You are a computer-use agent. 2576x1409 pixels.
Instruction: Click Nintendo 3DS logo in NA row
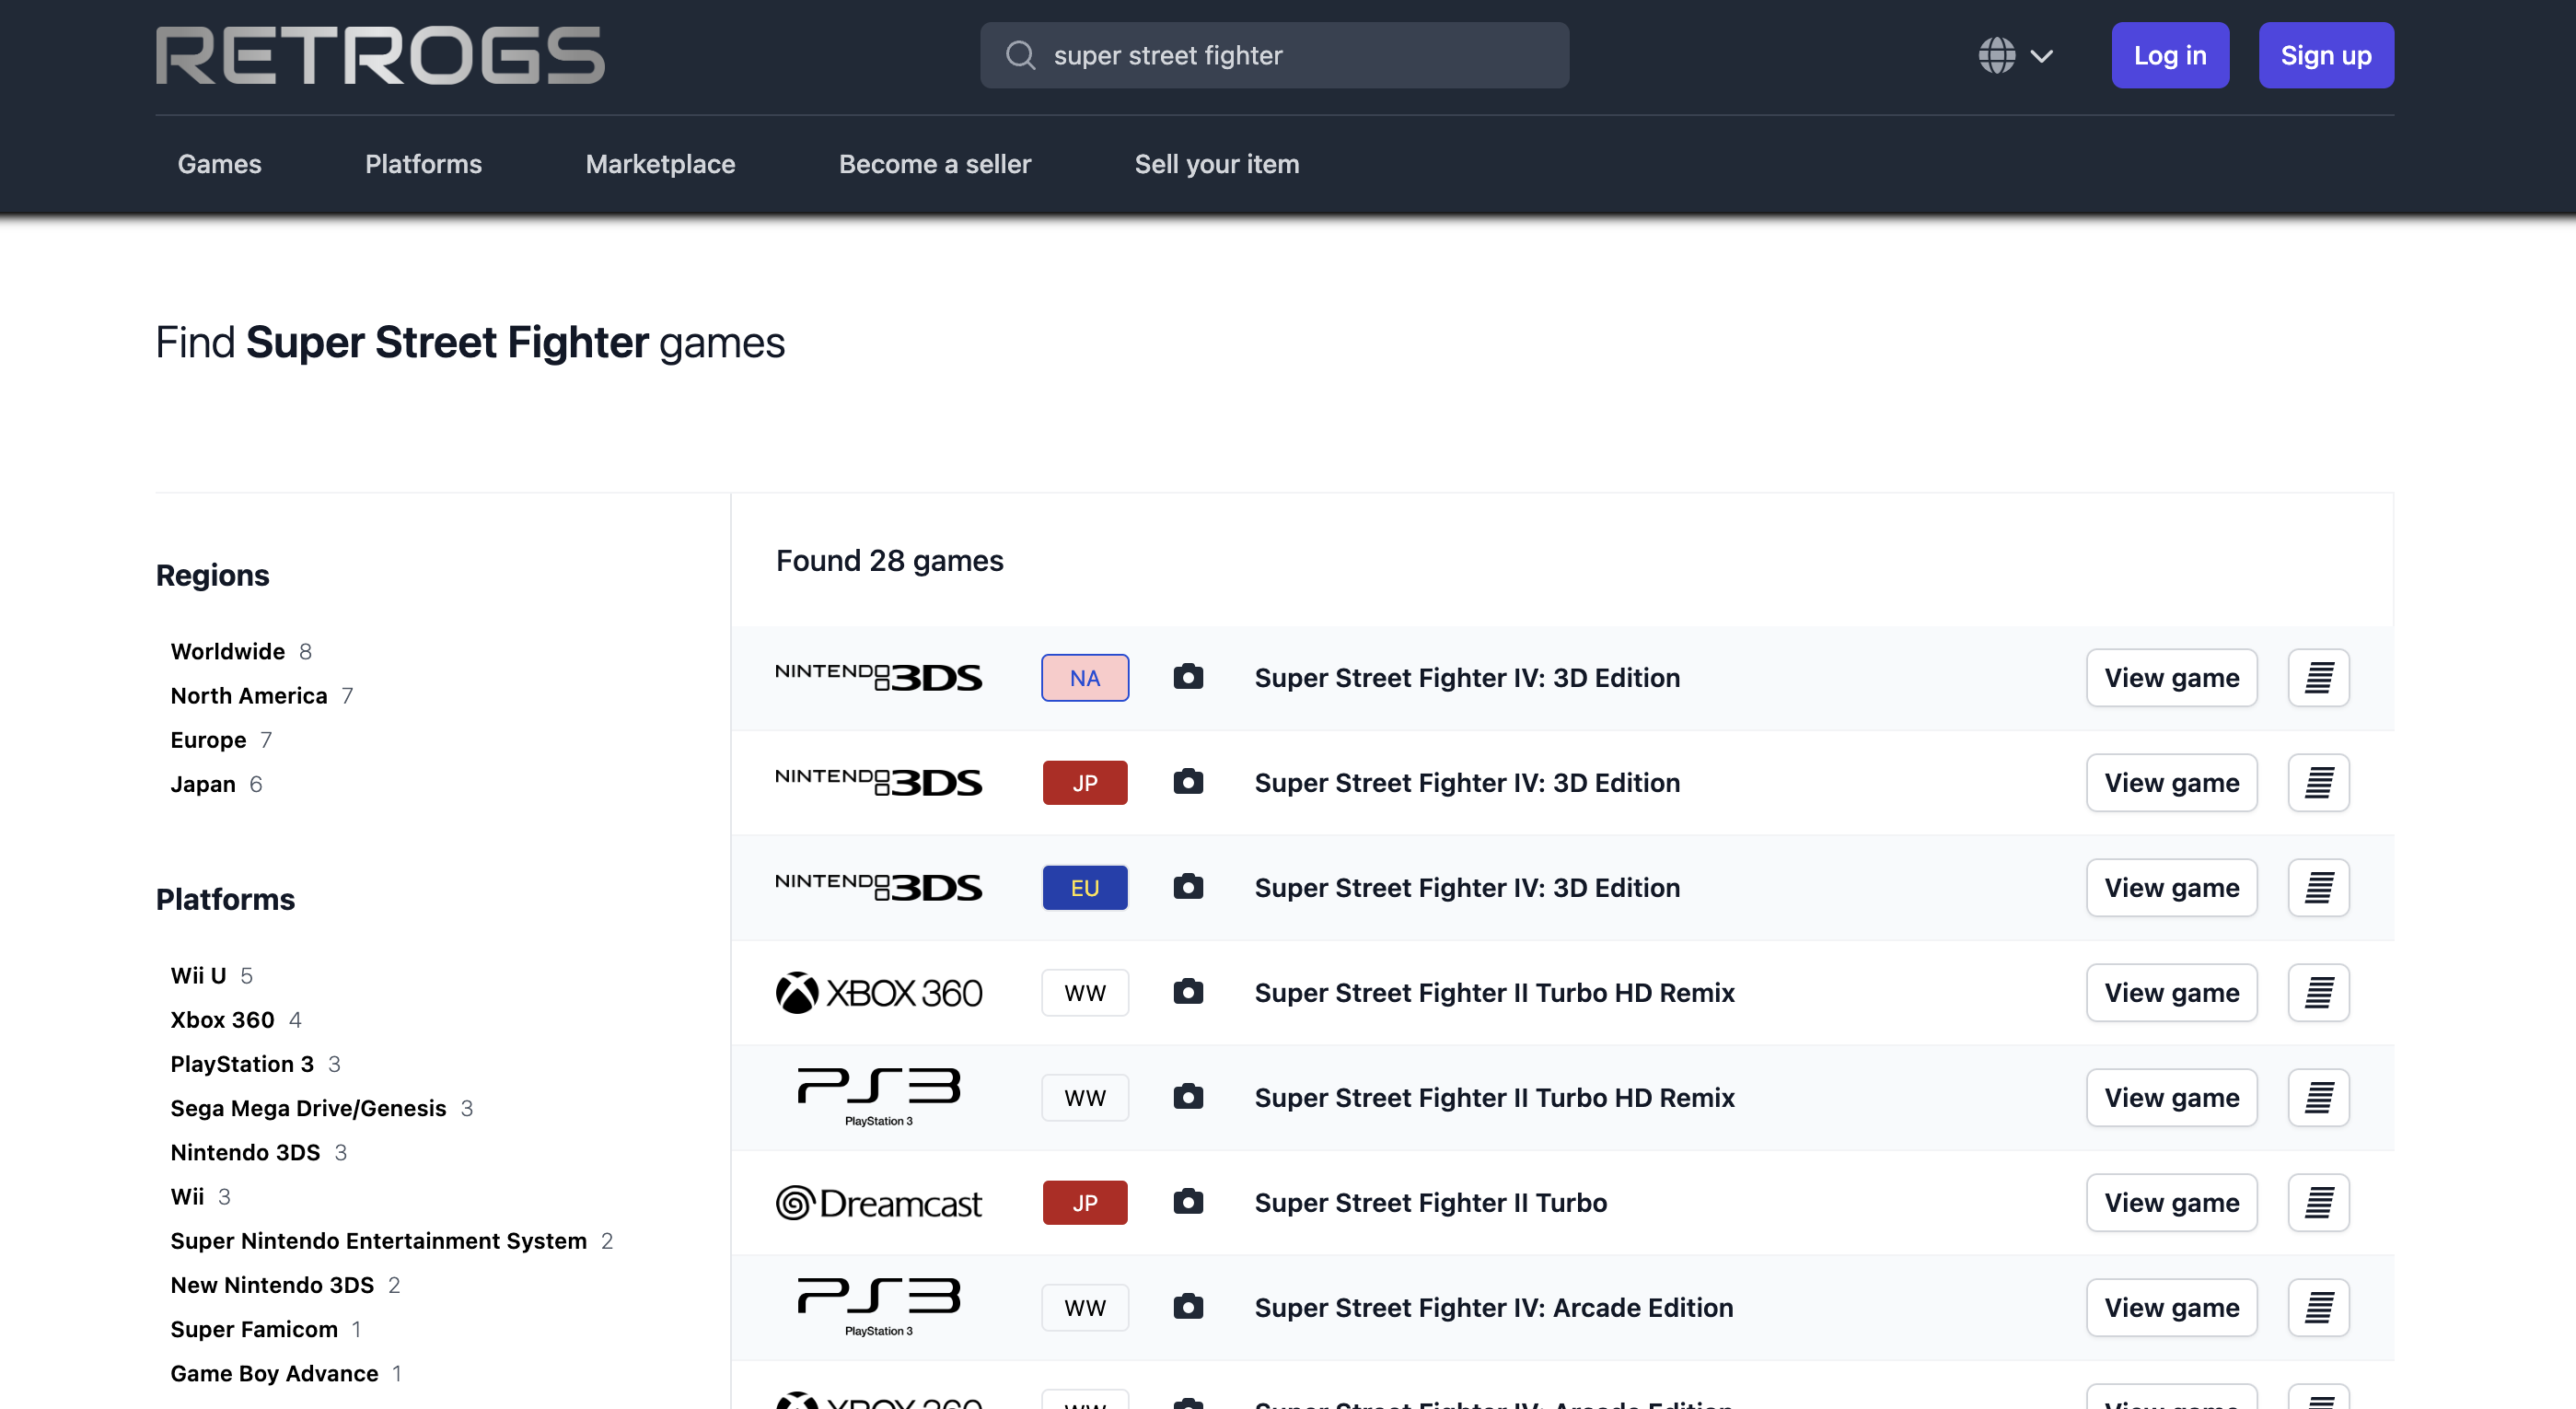878,677
